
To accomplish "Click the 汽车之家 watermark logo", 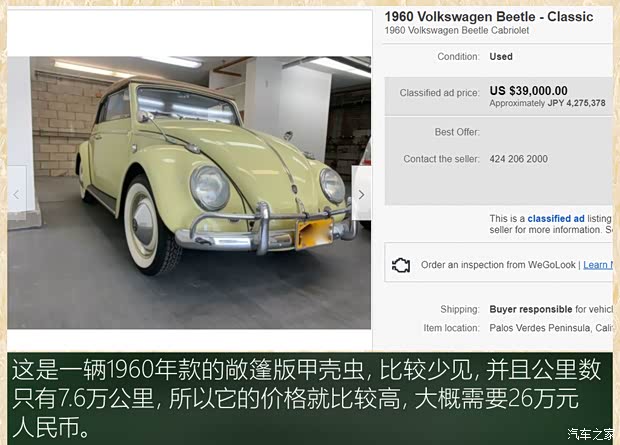I will (x=591, y=434).
